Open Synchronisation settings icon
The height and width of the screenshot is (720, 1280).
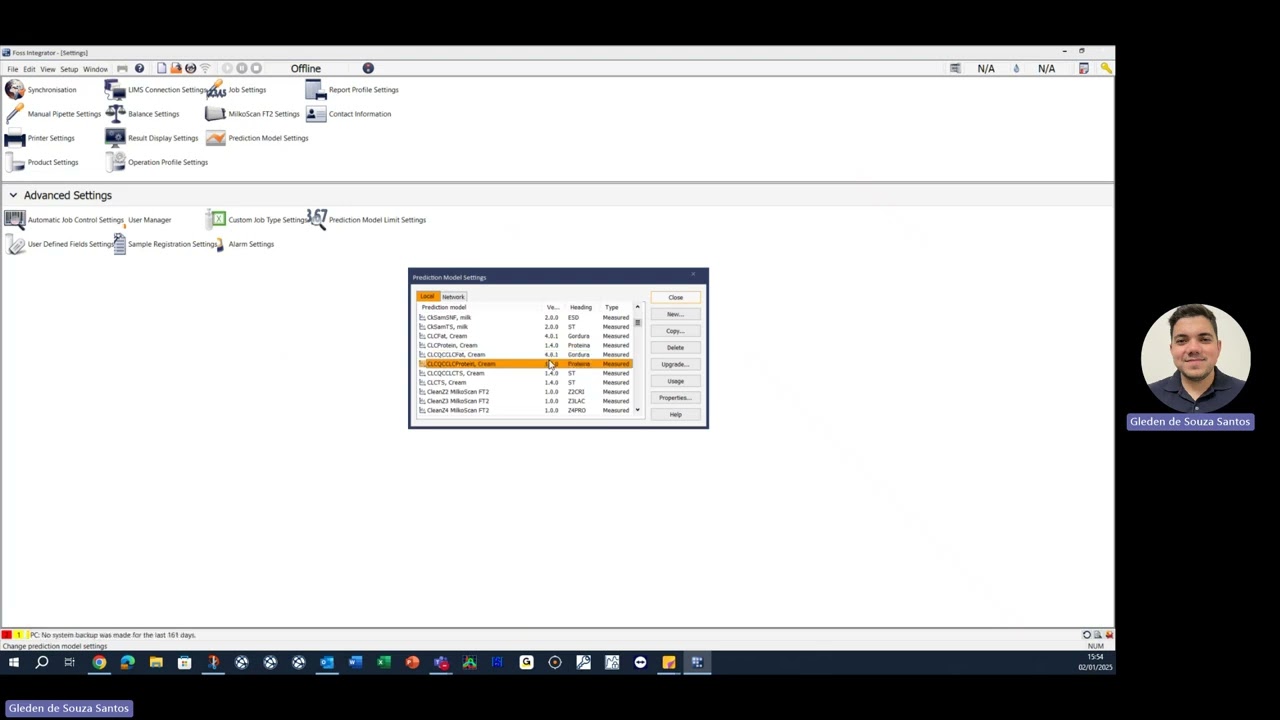coord(14,90)
